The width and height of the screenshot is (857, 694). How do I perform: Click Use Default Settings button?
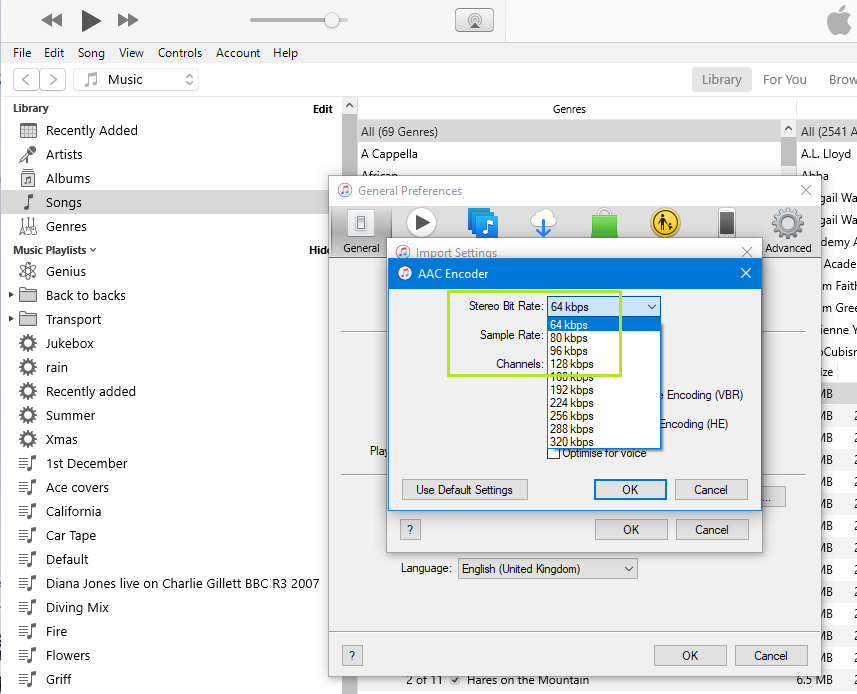[465, 490]
